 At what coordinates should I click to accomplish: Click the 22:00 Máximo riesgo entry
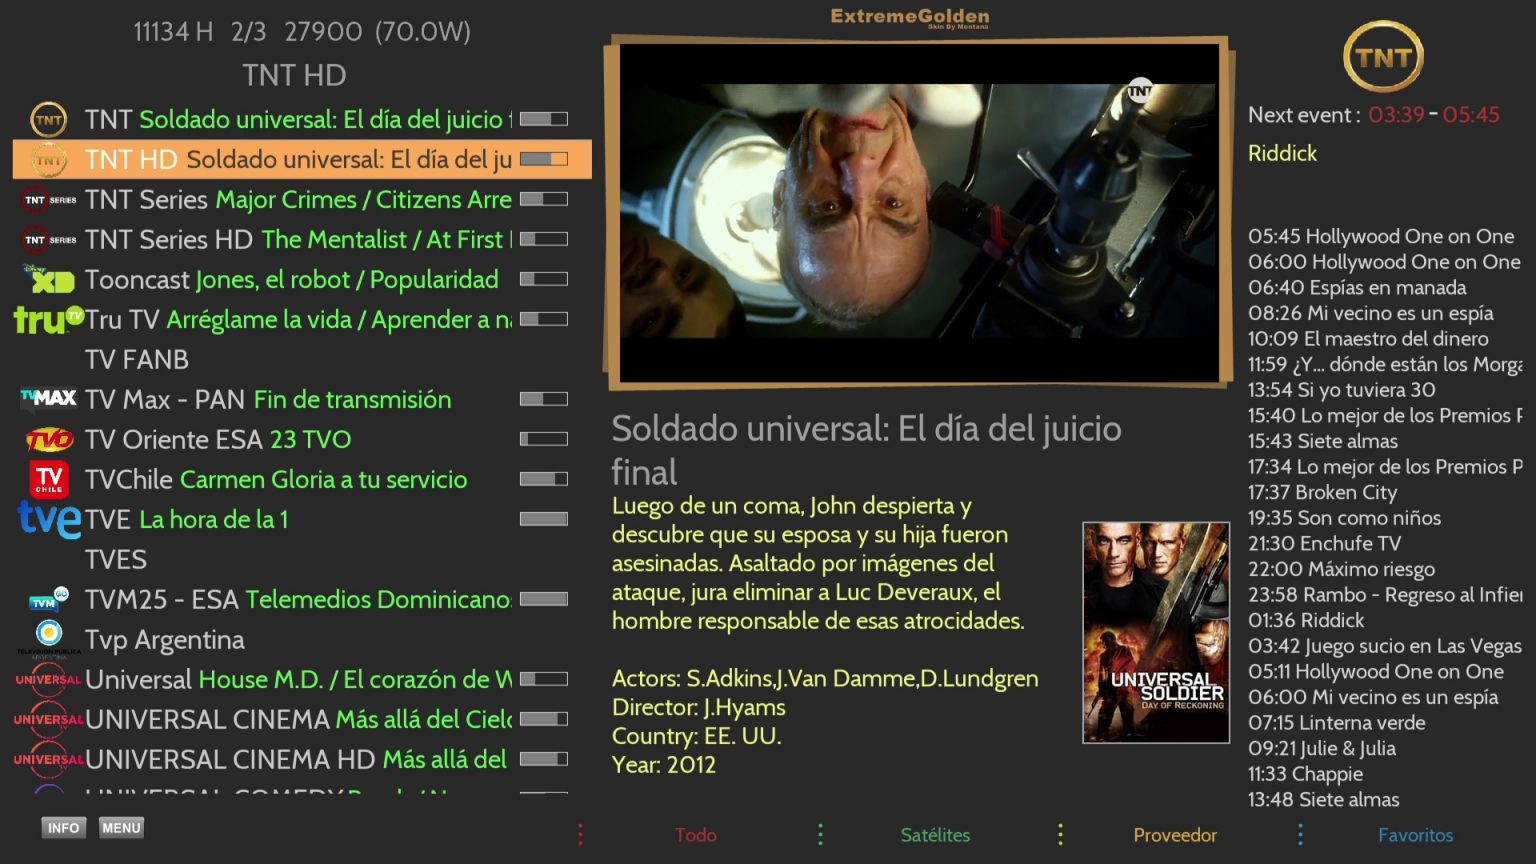[1341, 569]
